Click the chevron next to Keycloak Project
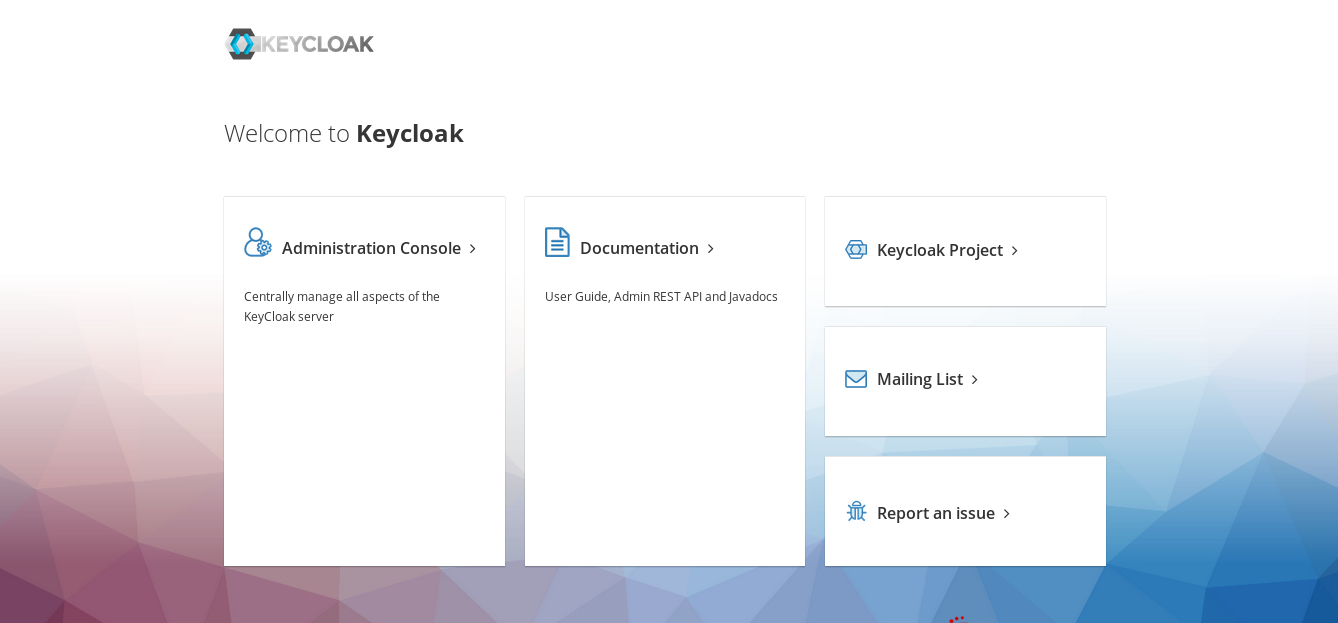 (1014, 251)
